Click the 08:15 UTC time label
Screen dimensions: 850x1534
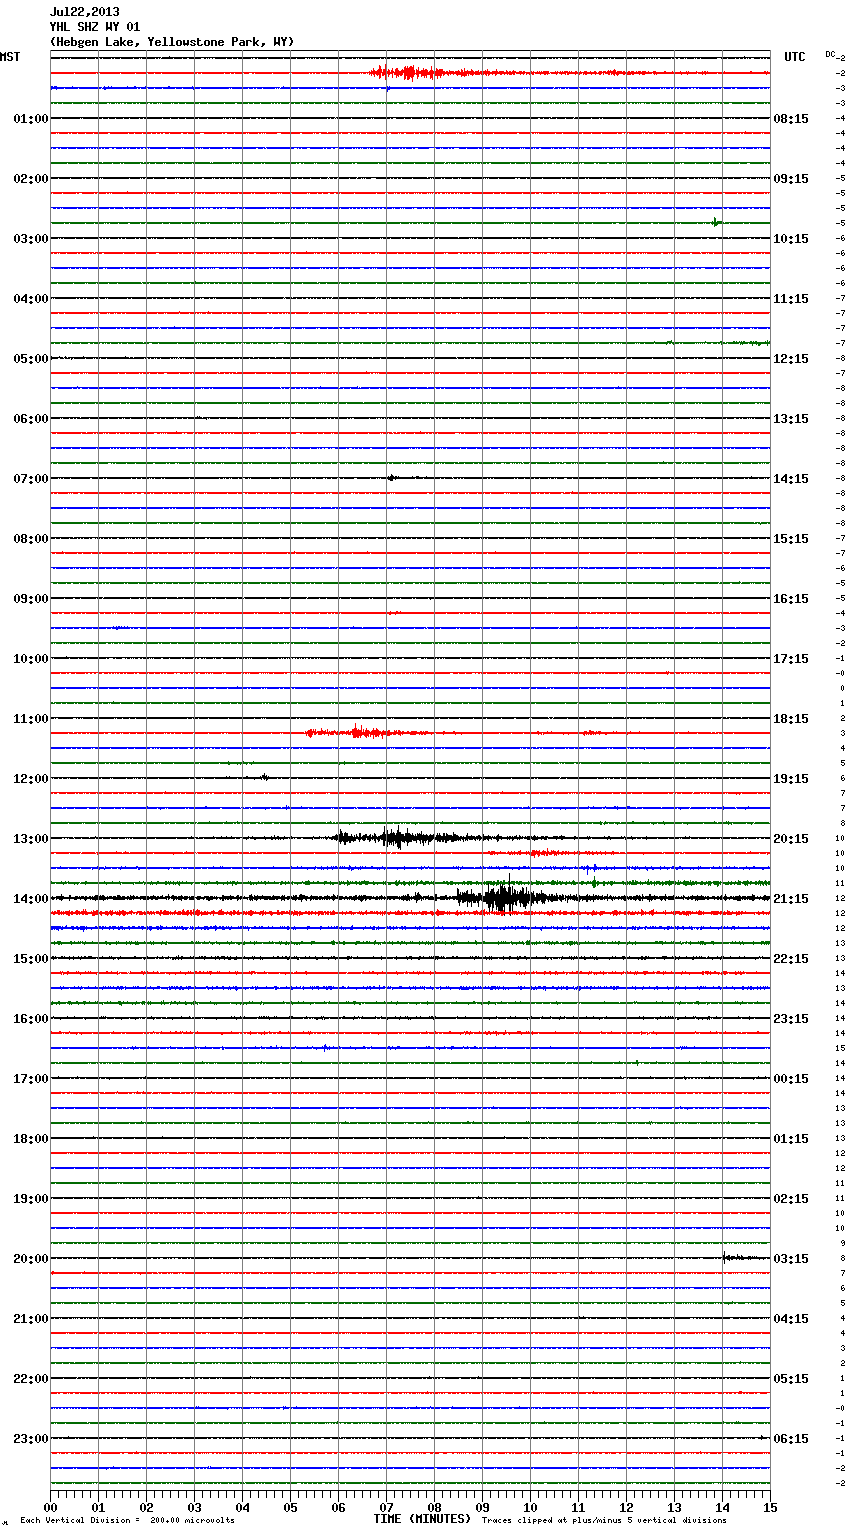(x=791, y=119)
